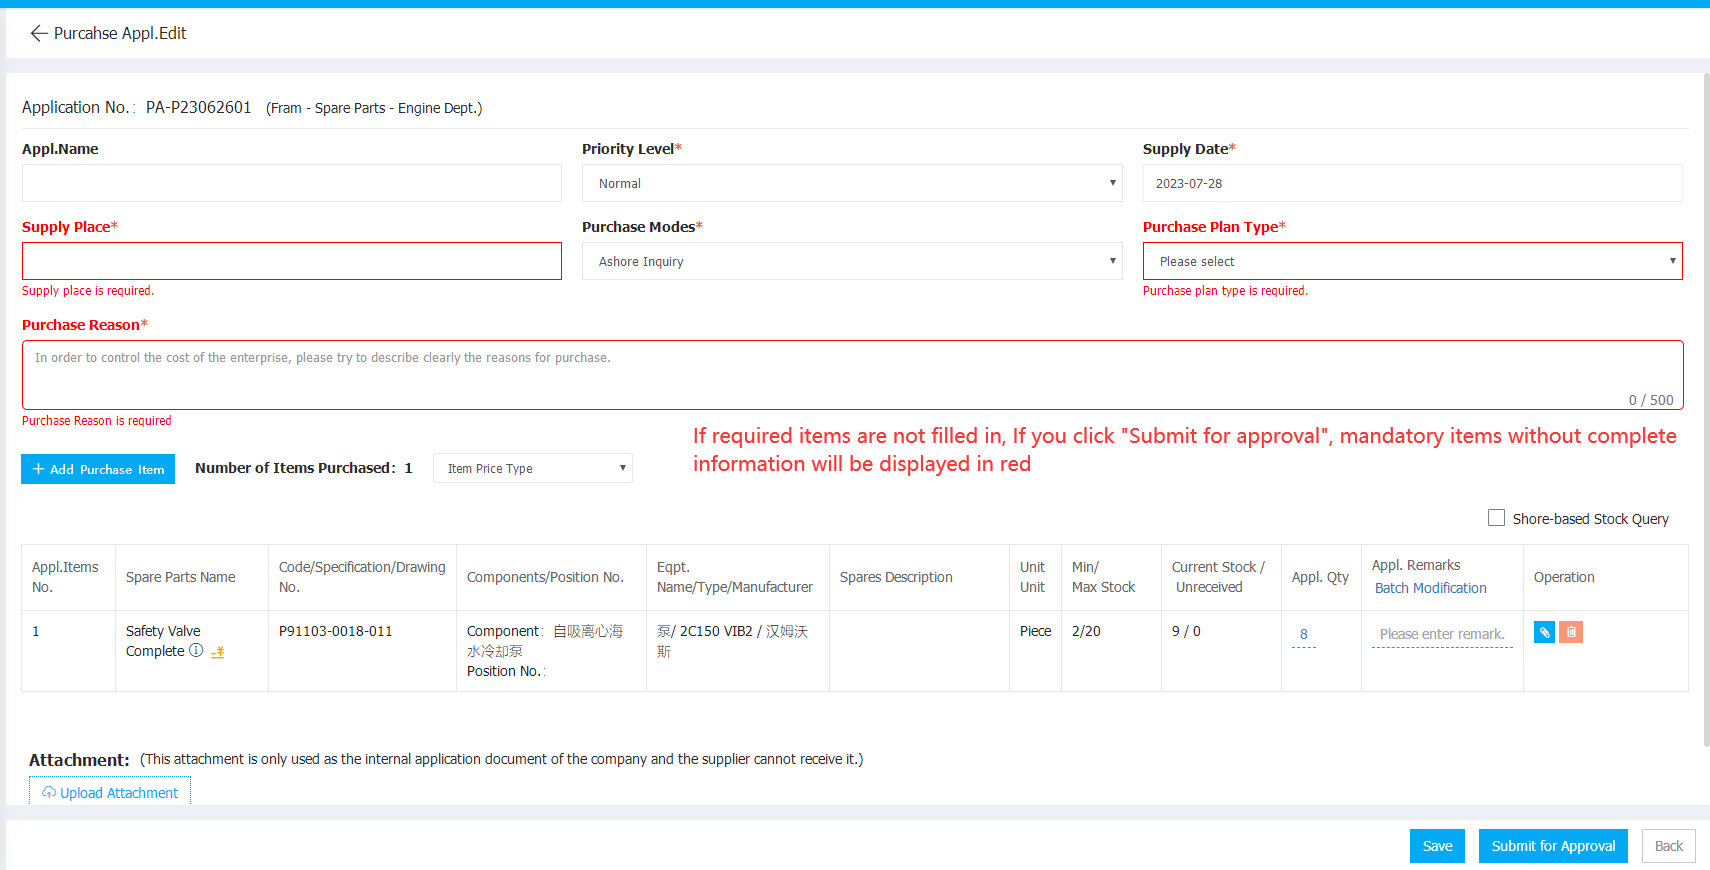Click the Spares Description column header

896,577
